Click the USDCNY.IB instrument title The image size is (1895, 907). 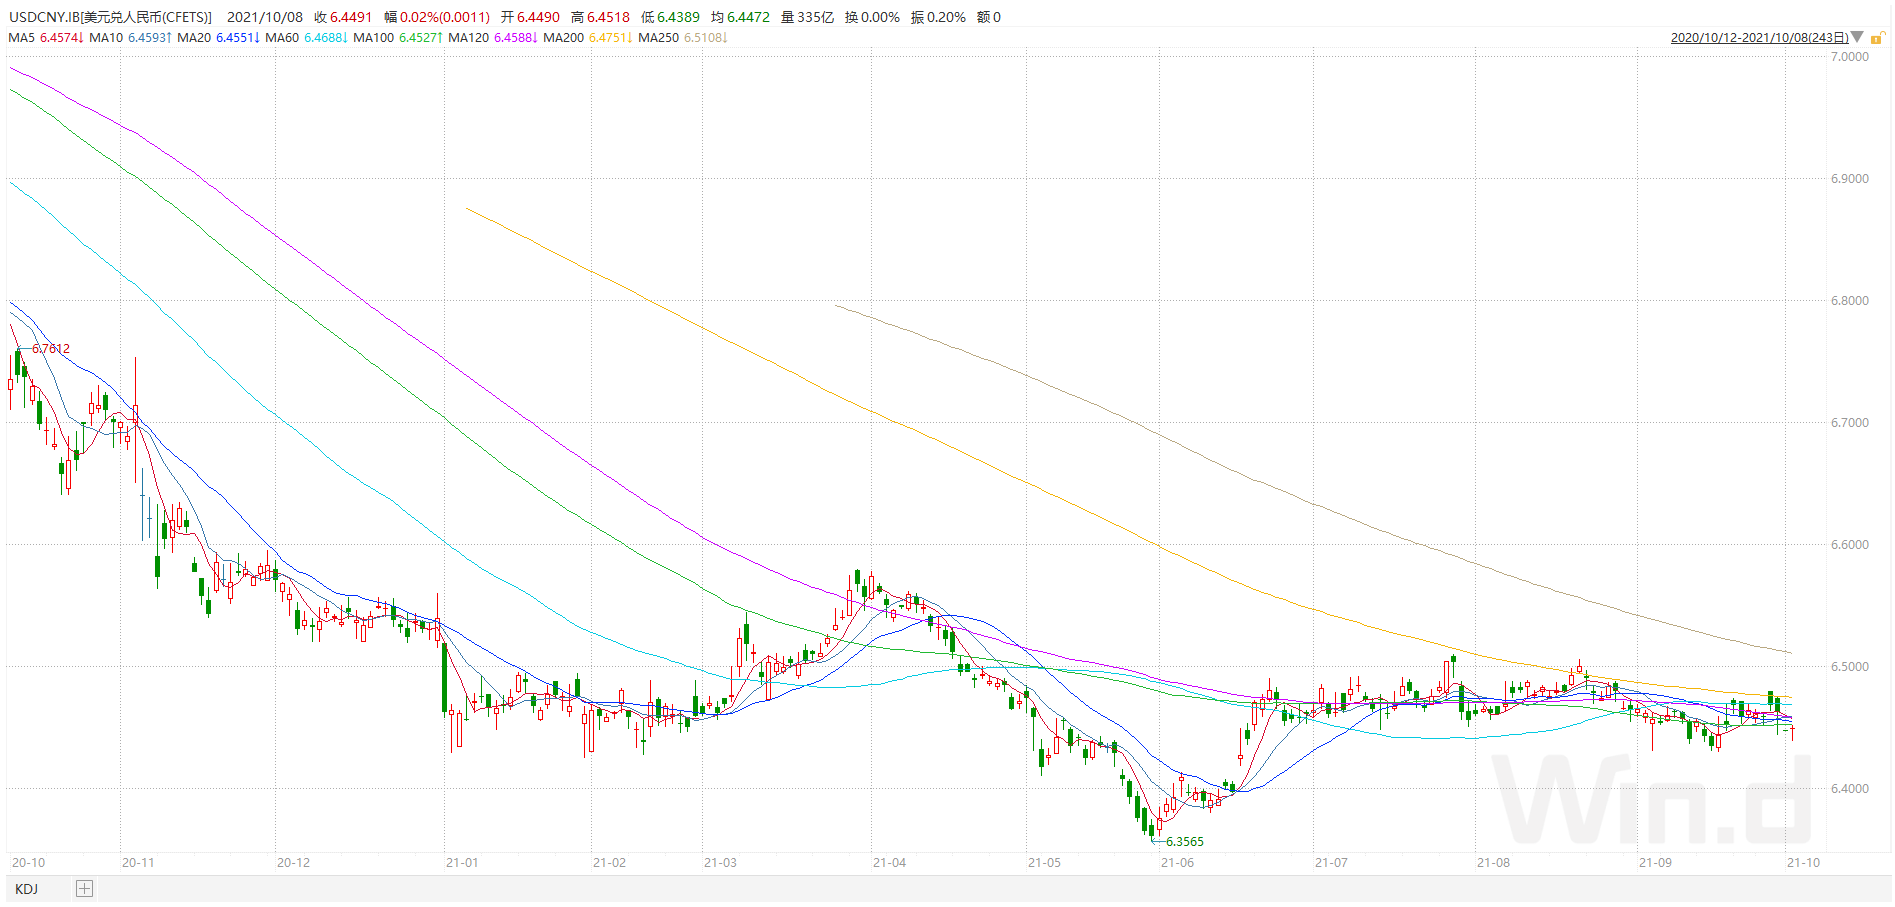point(111,17)
